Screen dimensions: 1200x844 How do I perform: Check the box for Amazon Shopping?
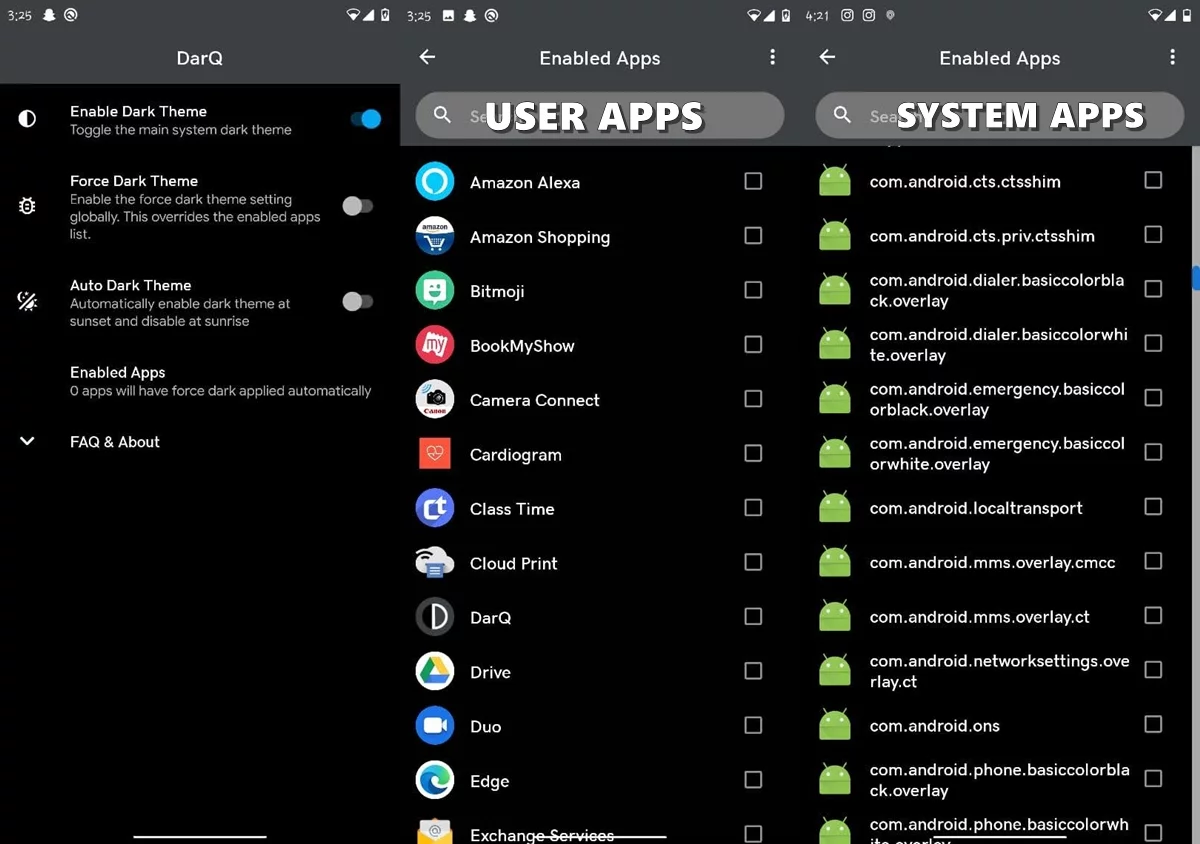point(753,236)
